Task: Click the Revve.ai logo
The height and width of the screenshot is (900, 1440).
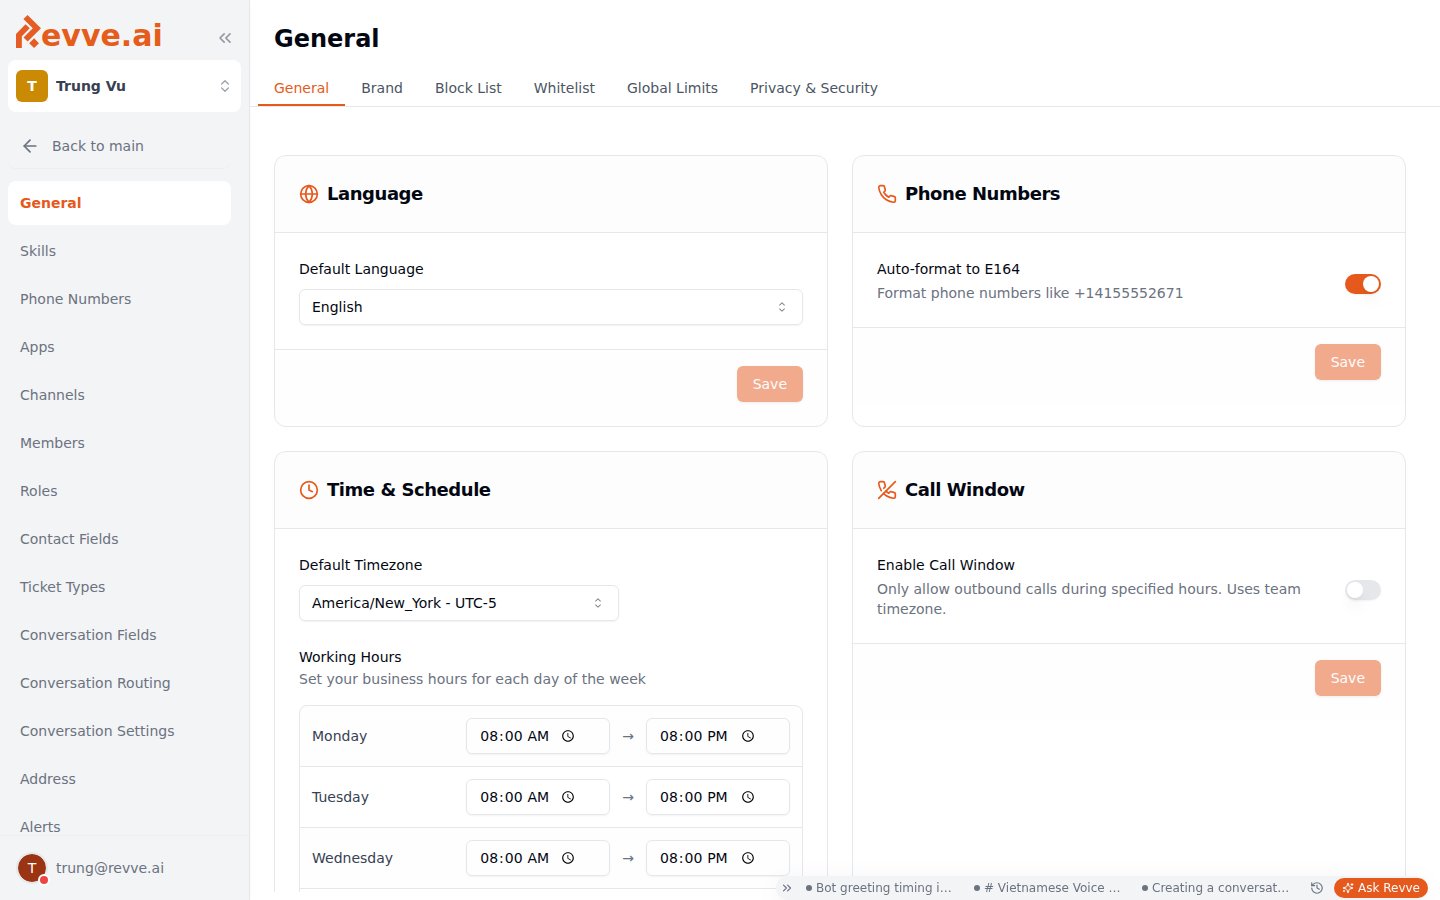Action: click(89, 33)
